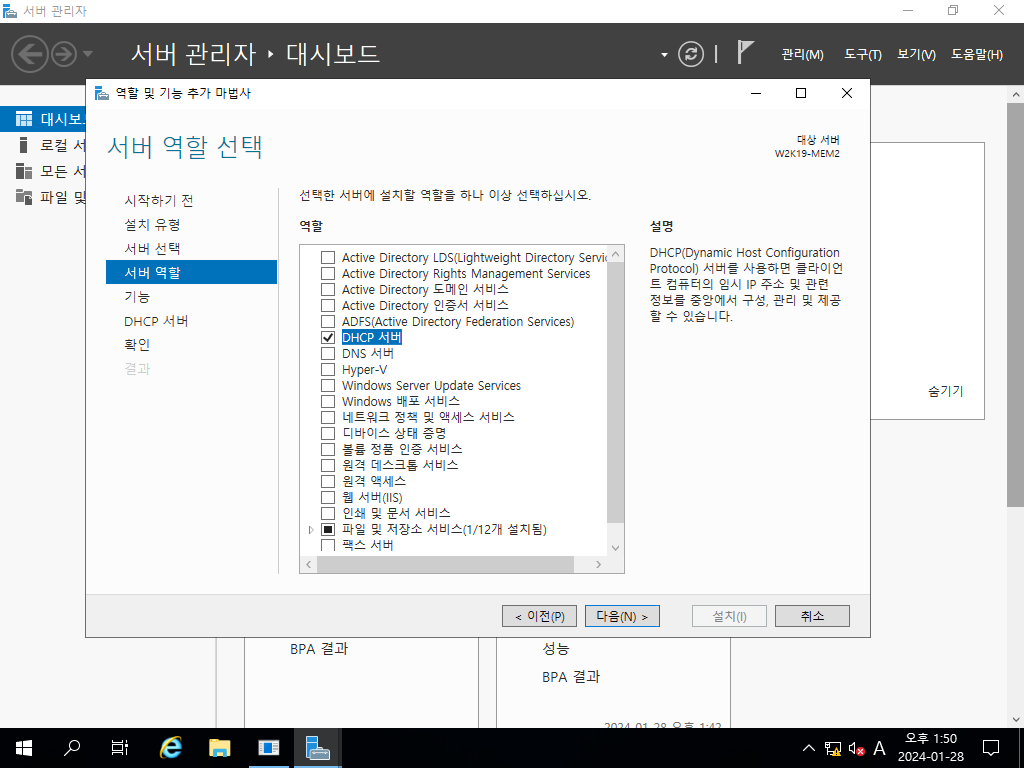Check Active Directory LDS role checkbox

point(328,257)
